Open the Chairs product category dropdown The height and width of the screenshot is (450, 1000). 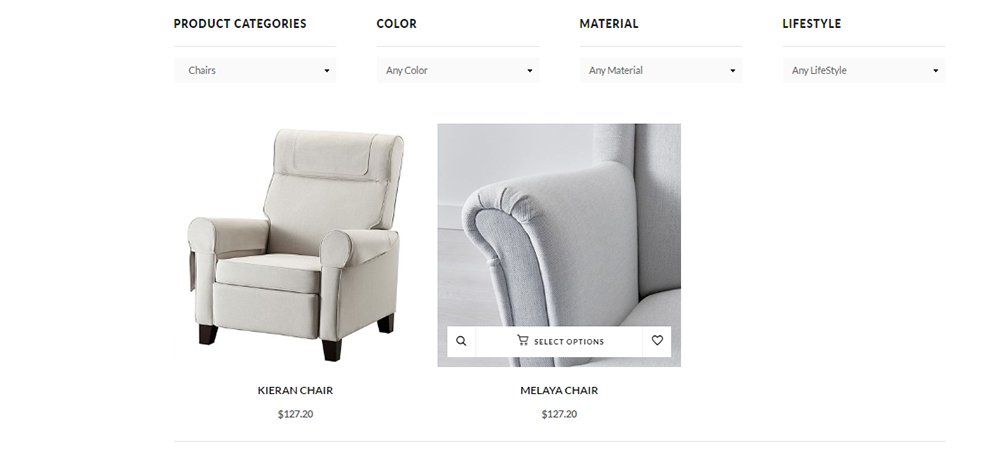click(255, 71)
